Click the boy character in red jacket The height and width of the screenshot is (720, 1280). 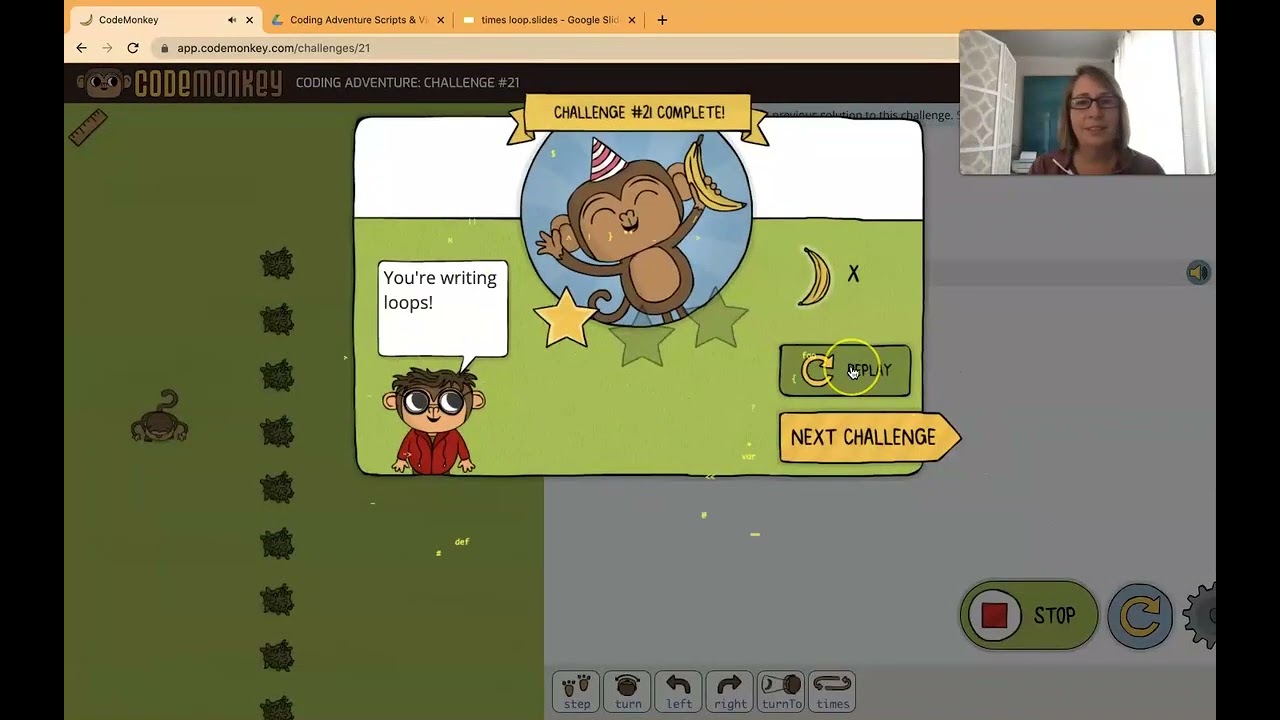434,420
